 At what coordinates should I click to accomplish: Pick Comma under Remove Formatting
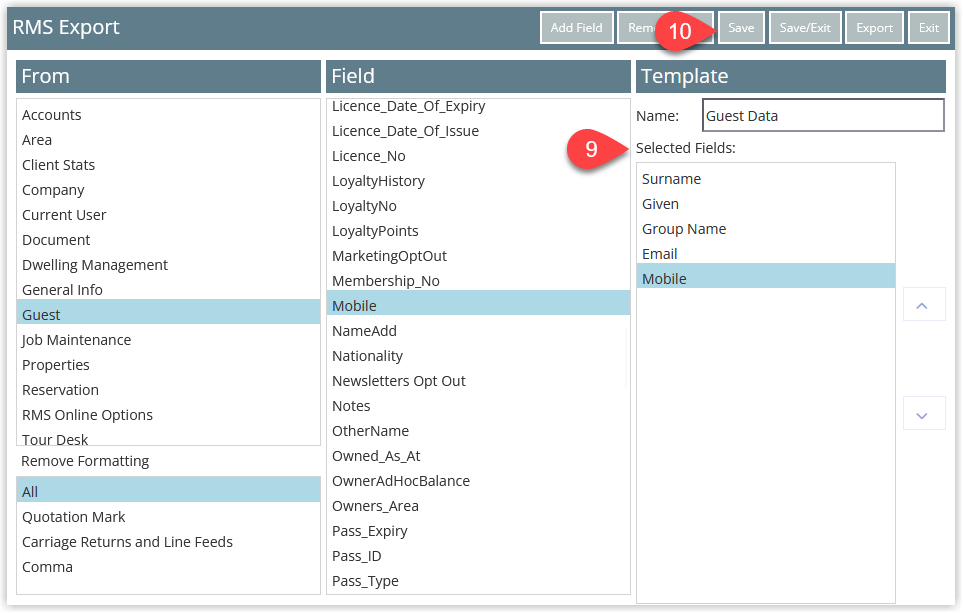coord(168,567)
